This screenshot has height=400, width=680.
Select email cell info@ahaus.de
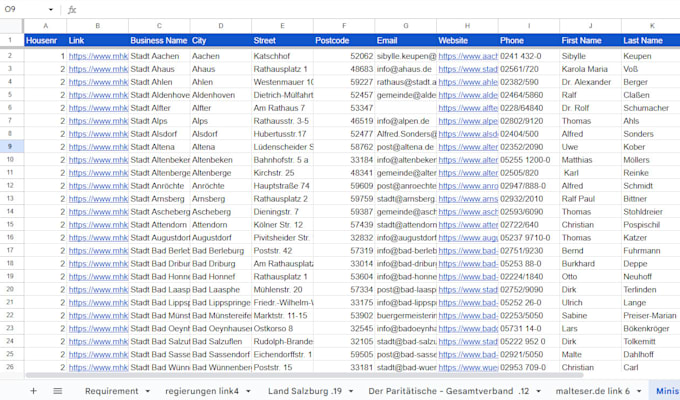coord(406,69)
